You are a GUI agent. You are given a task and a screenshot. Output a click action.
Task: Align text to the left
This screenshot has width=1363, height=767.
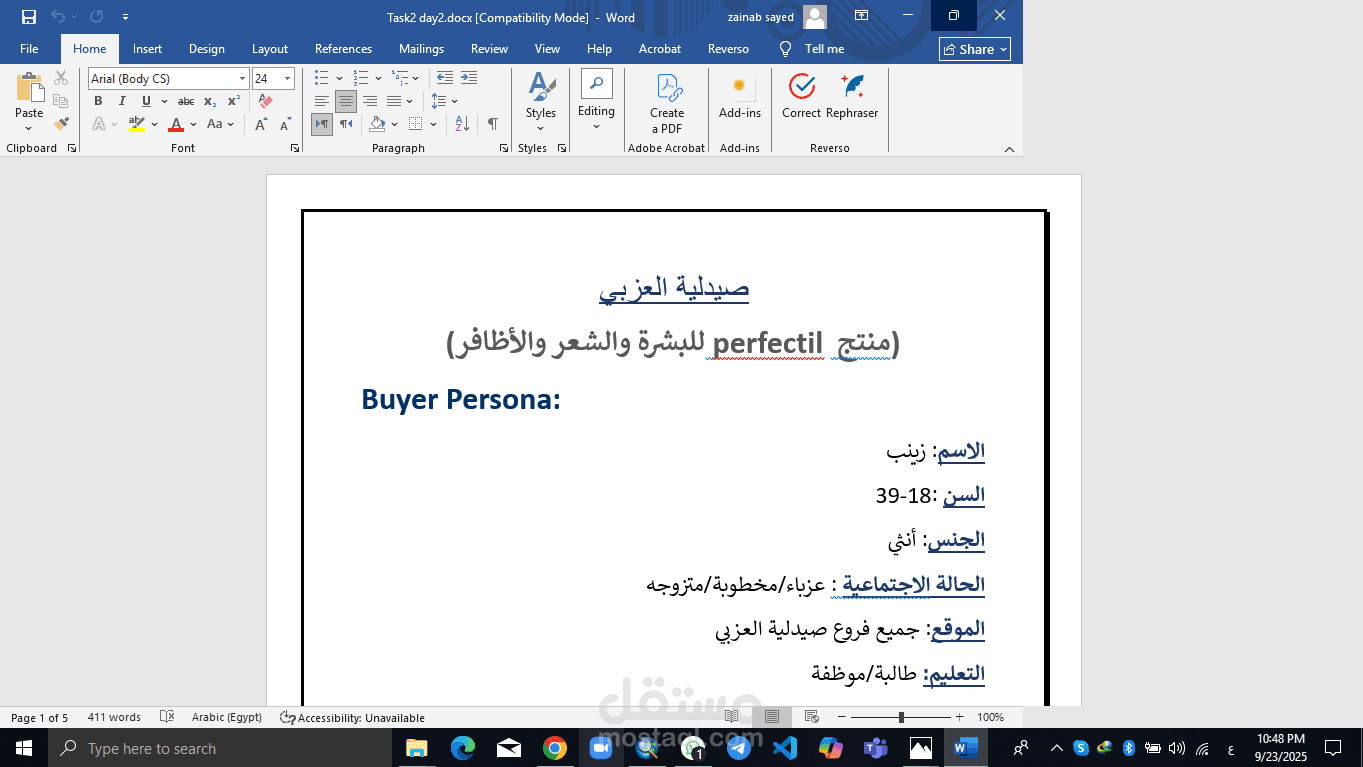tap(322, 101)
